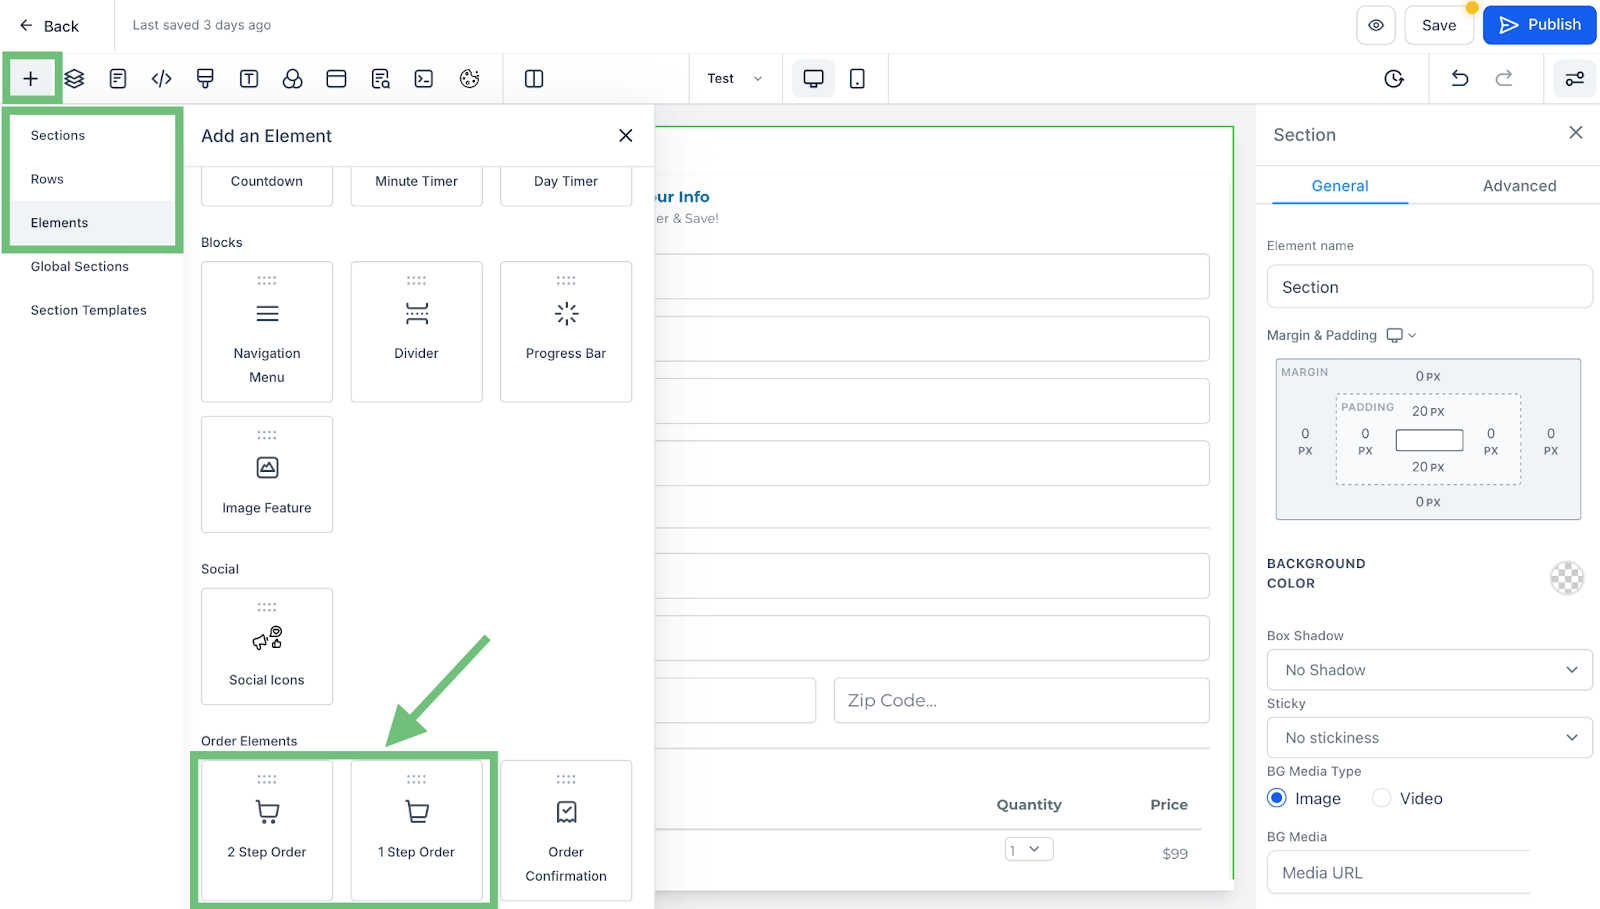Close the Add an Element panel
1600x909 pixels.
(626, 135)
